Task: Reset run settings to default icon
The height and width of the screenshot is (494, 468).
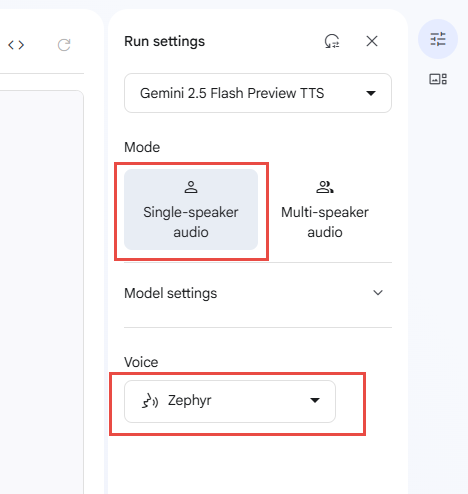Action: point(332,41)
